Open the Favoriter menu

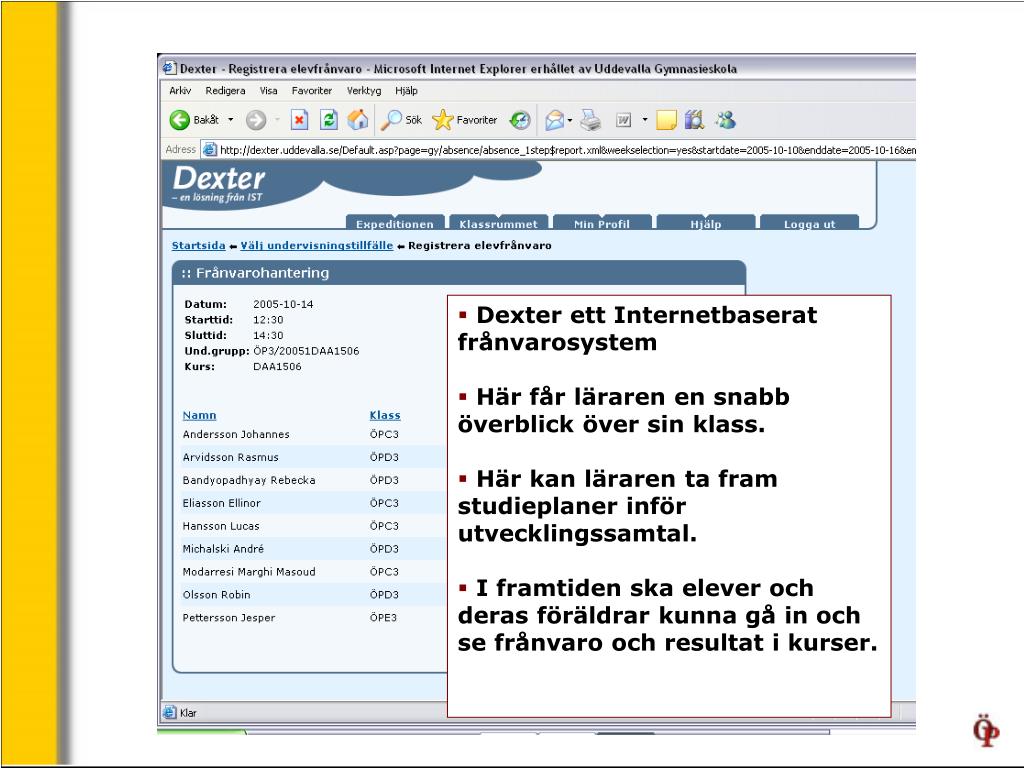click(x=312, y=91)
